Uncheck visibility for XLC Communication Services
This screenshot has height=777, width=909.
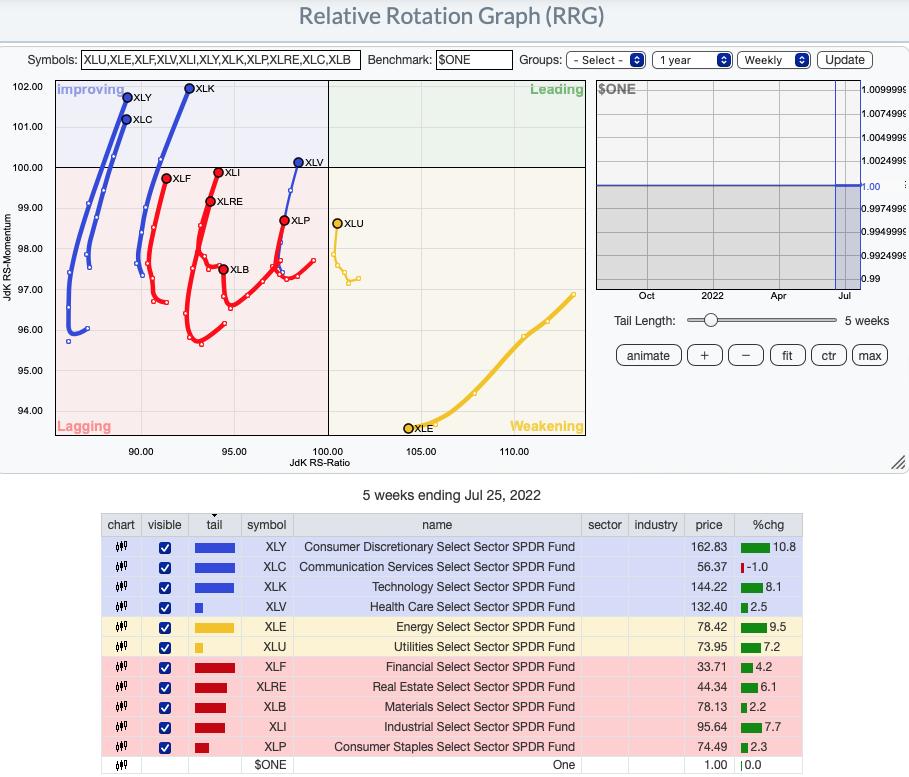[165, 567]
